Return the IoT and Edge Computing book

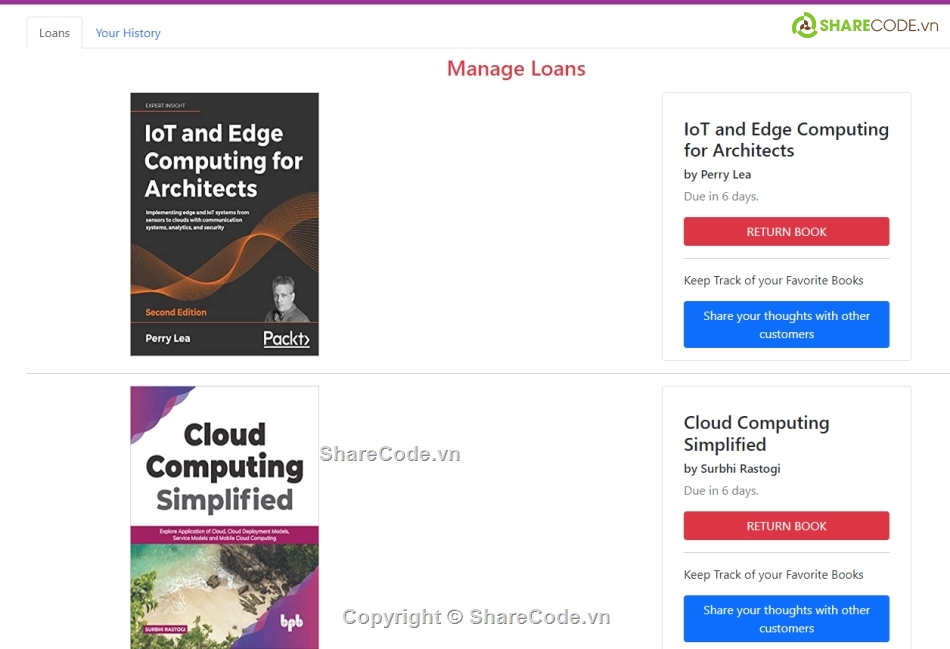(x=786, y=232)
